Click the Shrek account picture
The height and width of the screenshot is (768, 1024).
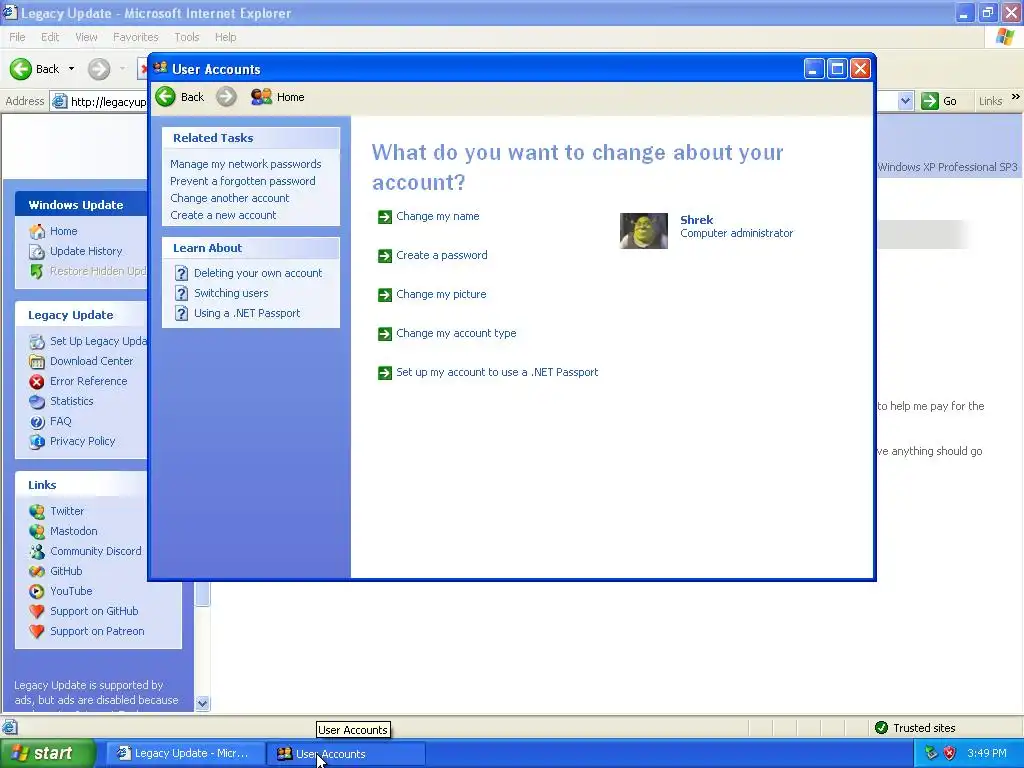pos(643,231)
